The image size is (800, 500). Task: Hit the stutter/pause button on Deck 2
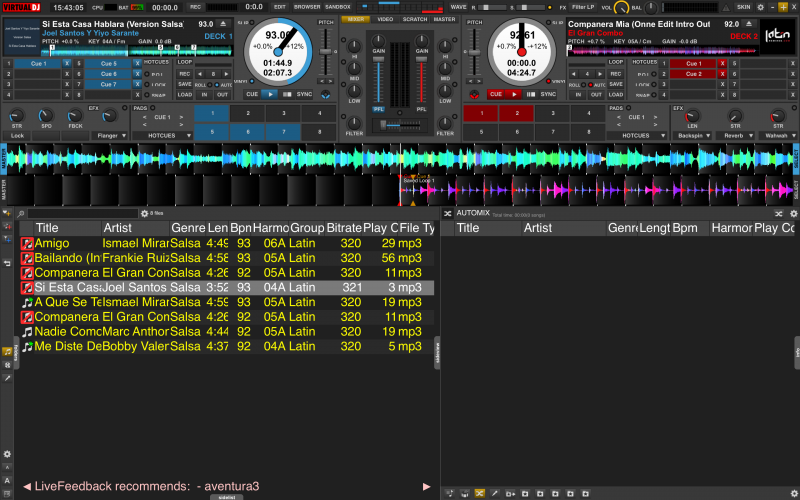coord(531,94)
